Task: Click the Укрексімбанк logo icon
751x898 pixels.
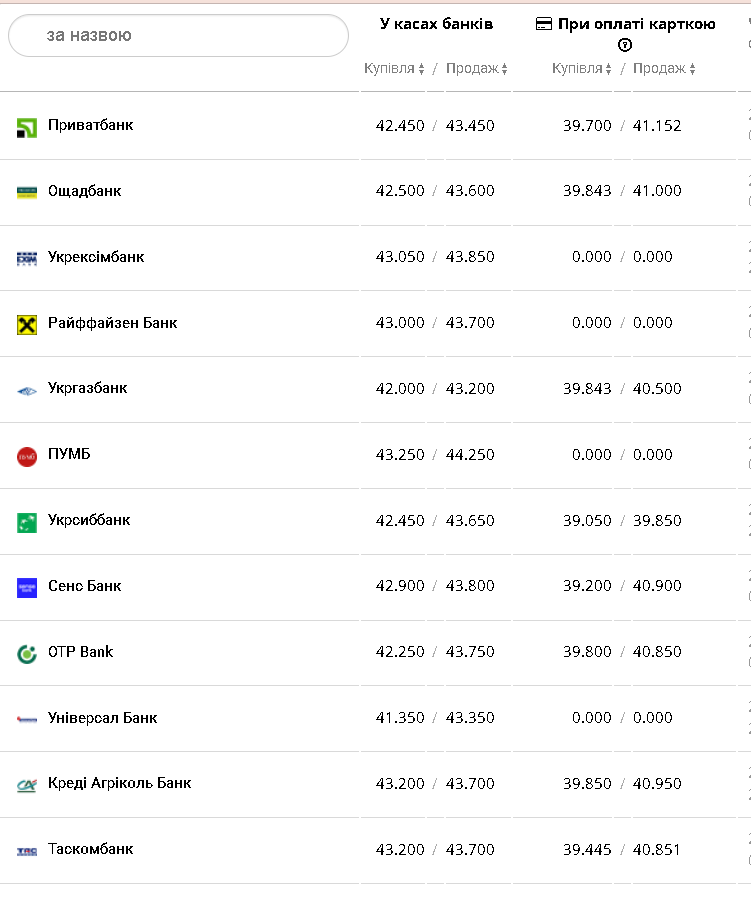Action: pos(27,258)
